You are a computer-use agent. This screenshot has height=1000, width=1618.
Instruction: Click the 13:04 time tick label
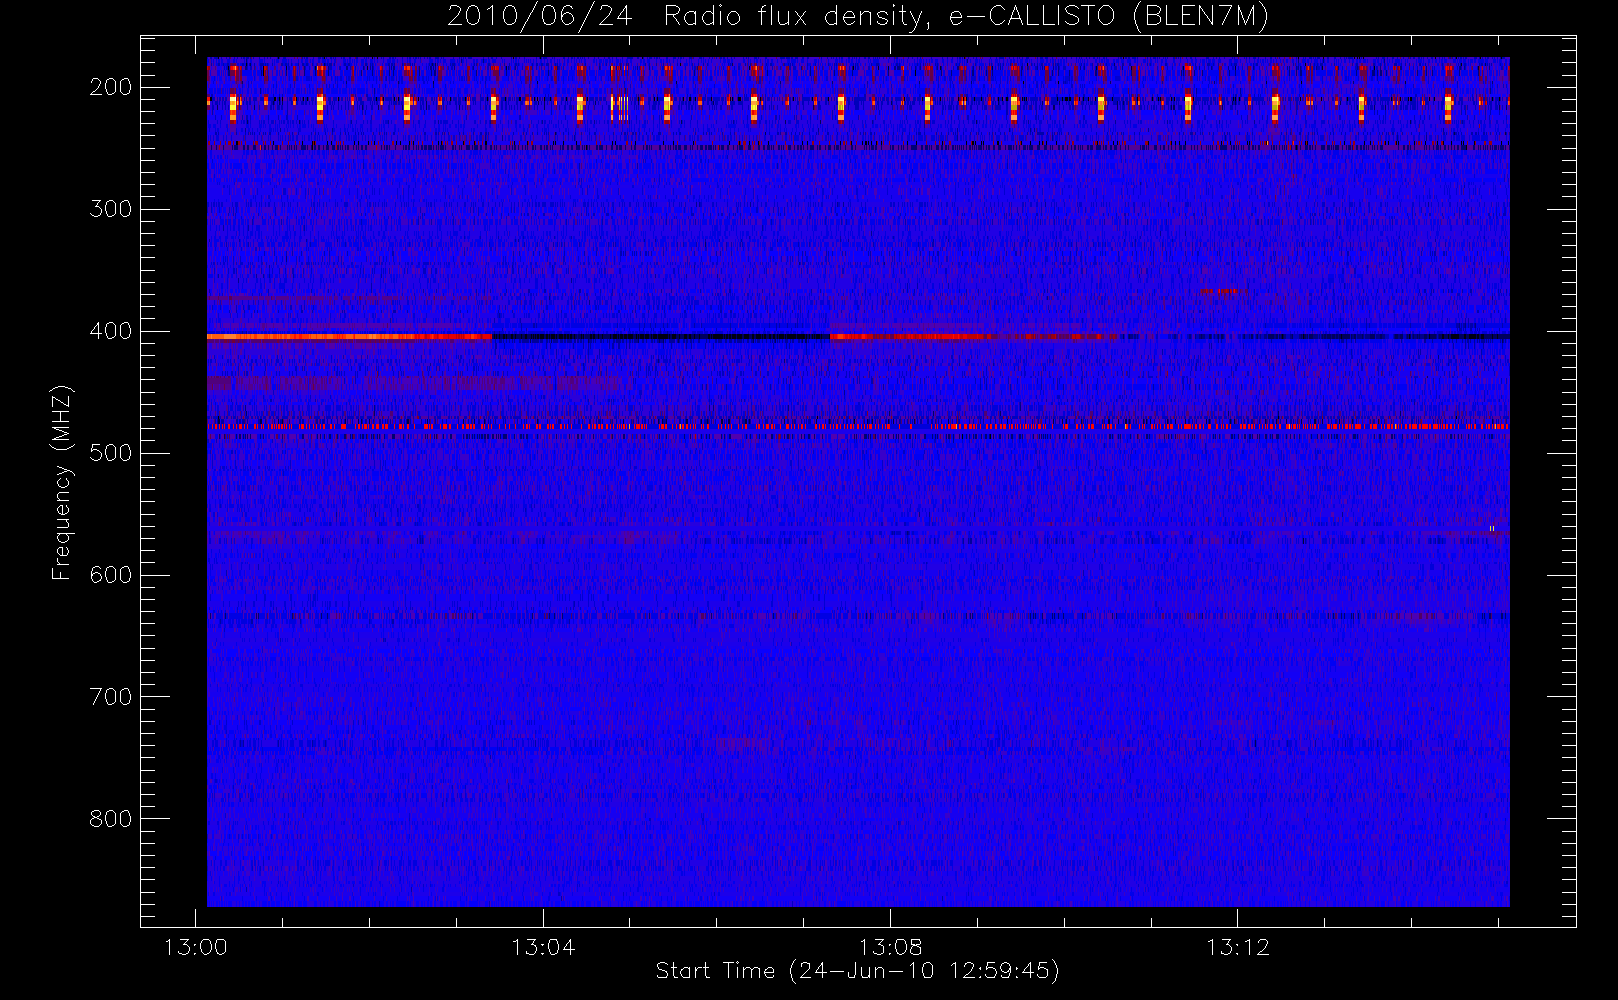click(x=543, y=947)
